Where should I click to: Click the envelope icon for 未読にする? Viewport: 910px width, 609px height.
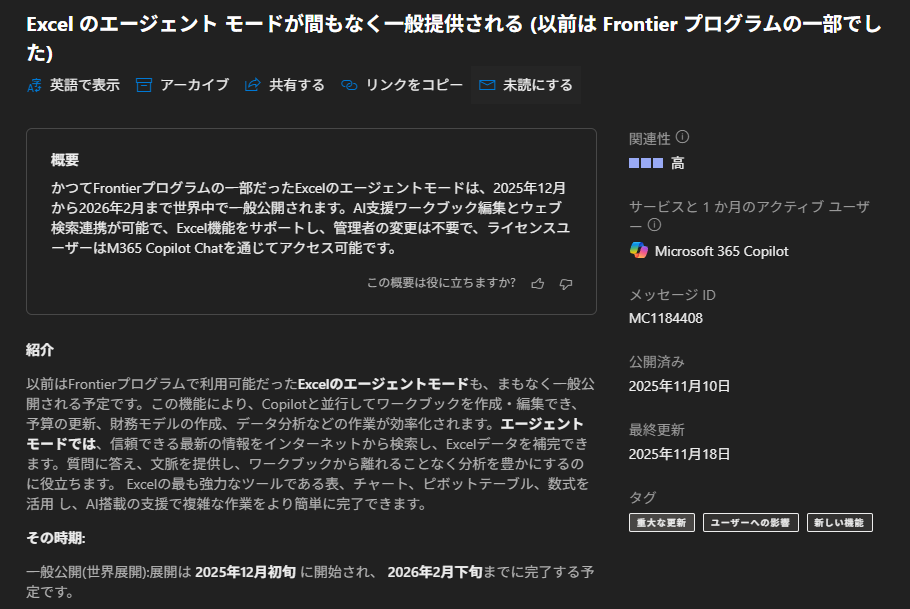coord(487,86)
